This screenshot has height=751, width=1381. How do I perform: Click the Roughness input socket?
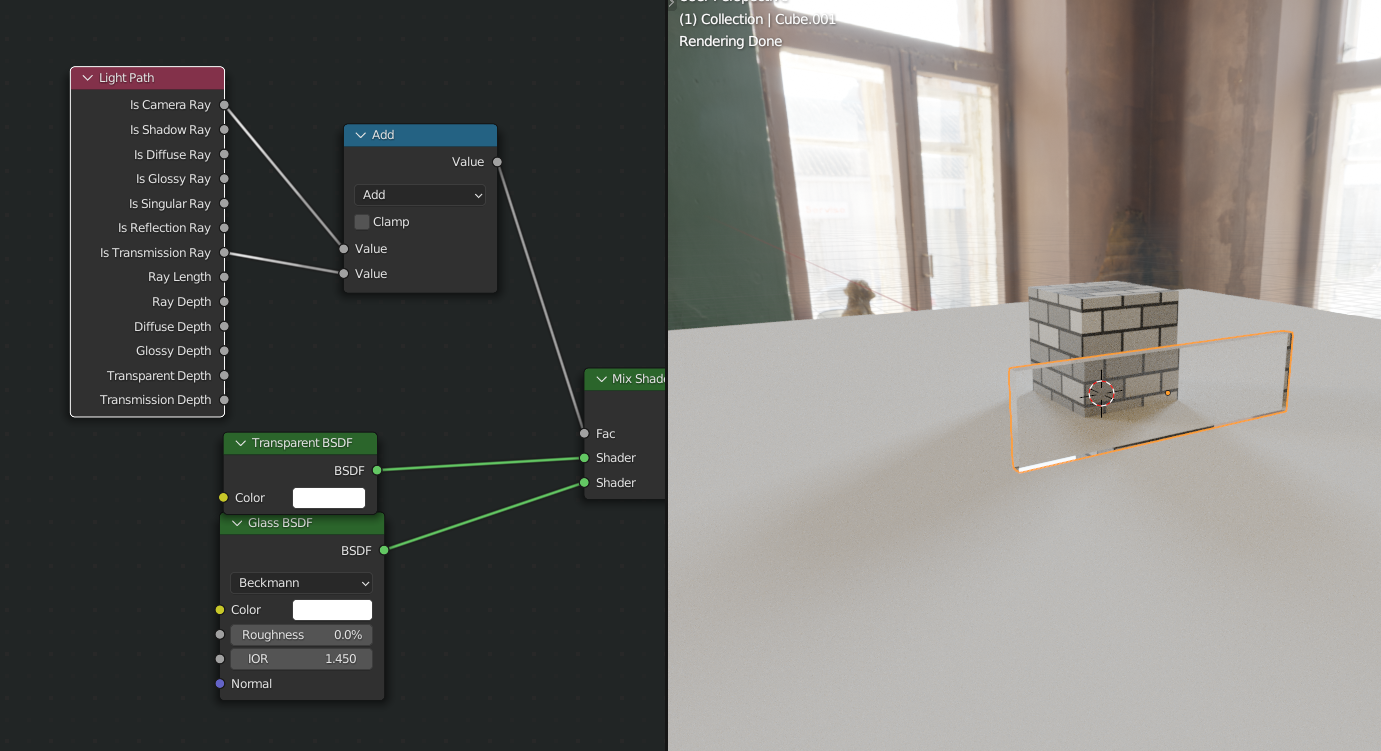pyautogui.click(x=220, y=635)
